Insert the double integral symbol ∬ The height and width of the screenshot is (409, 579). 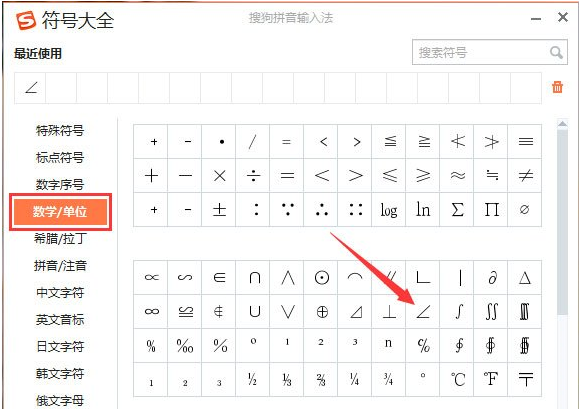[491, 312]
